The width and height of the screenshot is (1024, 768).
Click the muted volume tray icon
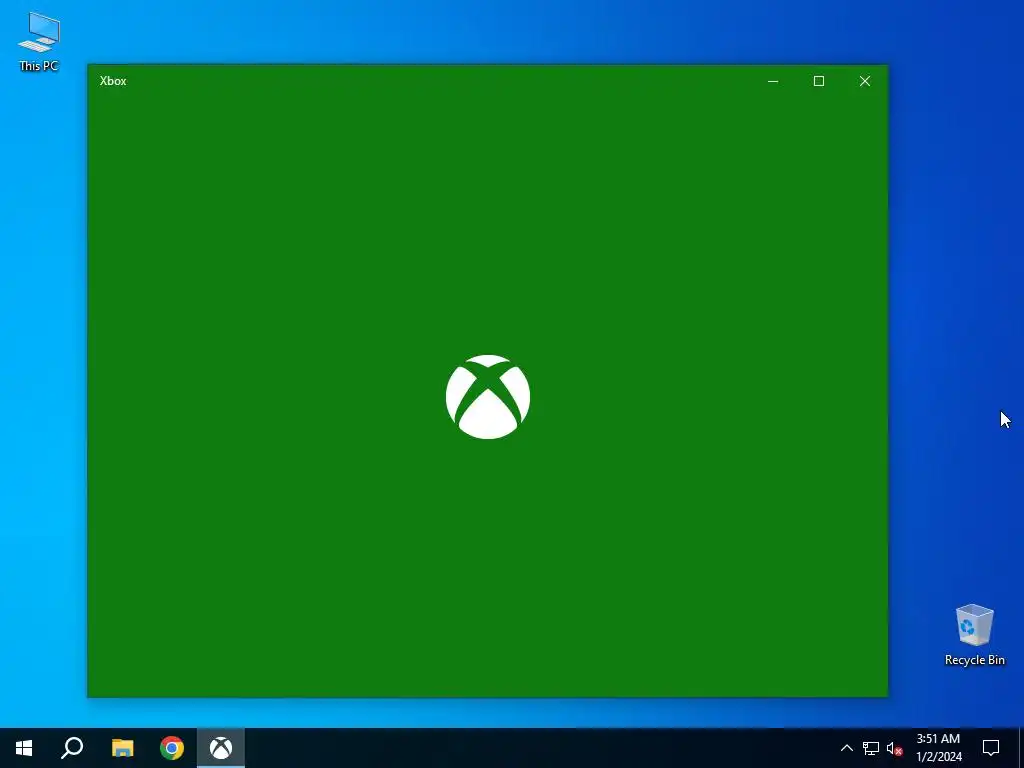pos(895,748)
